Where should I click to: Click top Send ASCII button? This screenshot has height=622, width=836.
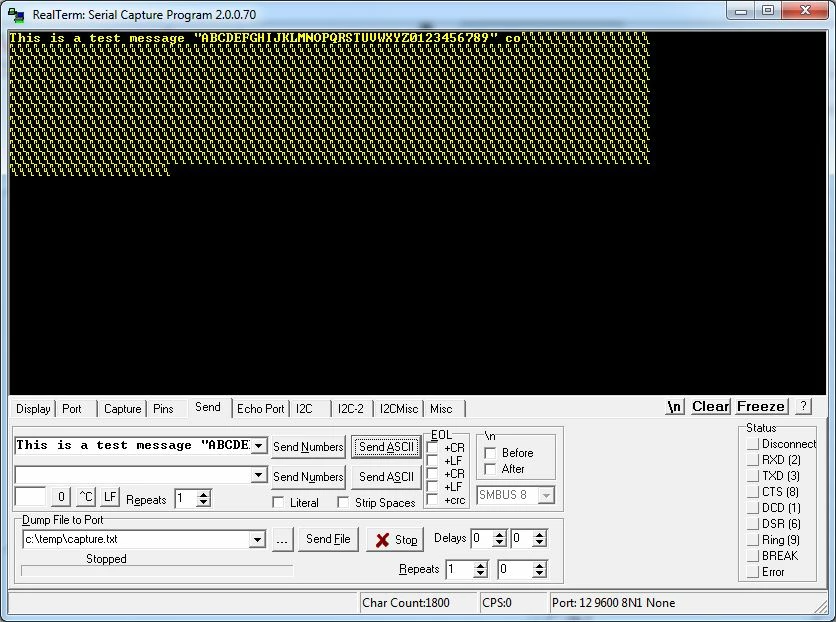(386, 447)
